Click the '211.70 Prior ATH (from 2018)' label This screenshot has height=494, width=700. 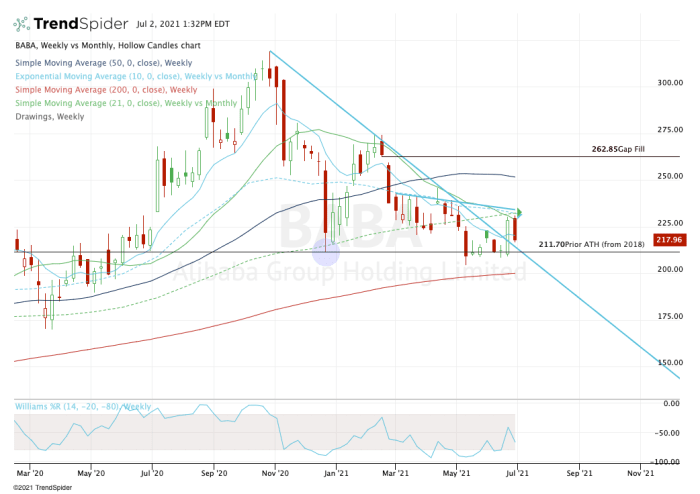point(591,245)
